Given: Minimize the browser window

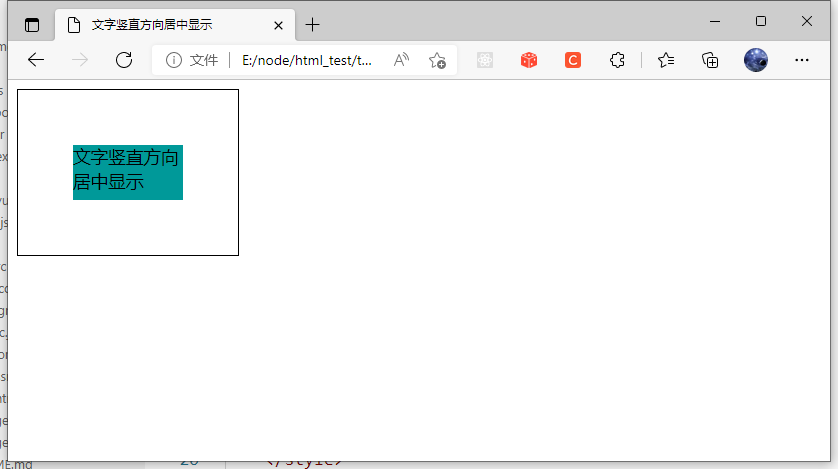Looking at the screenshot, I should click(x=715, y=21).
